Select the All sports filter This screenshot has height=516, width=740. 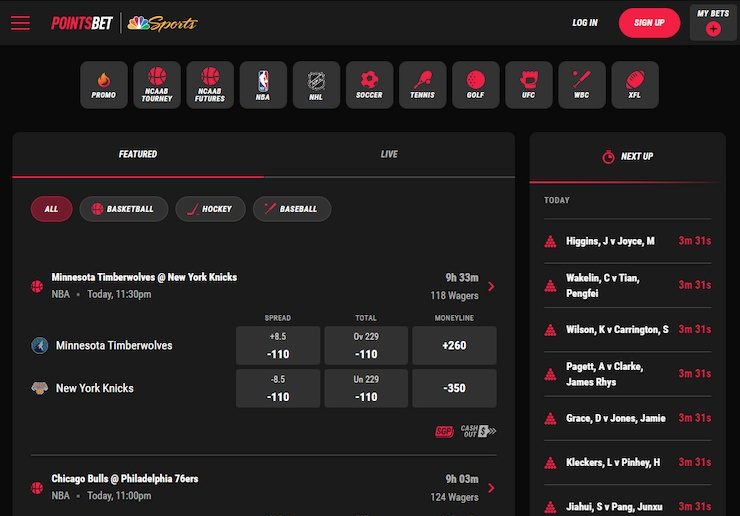click(x=51, y=209)
